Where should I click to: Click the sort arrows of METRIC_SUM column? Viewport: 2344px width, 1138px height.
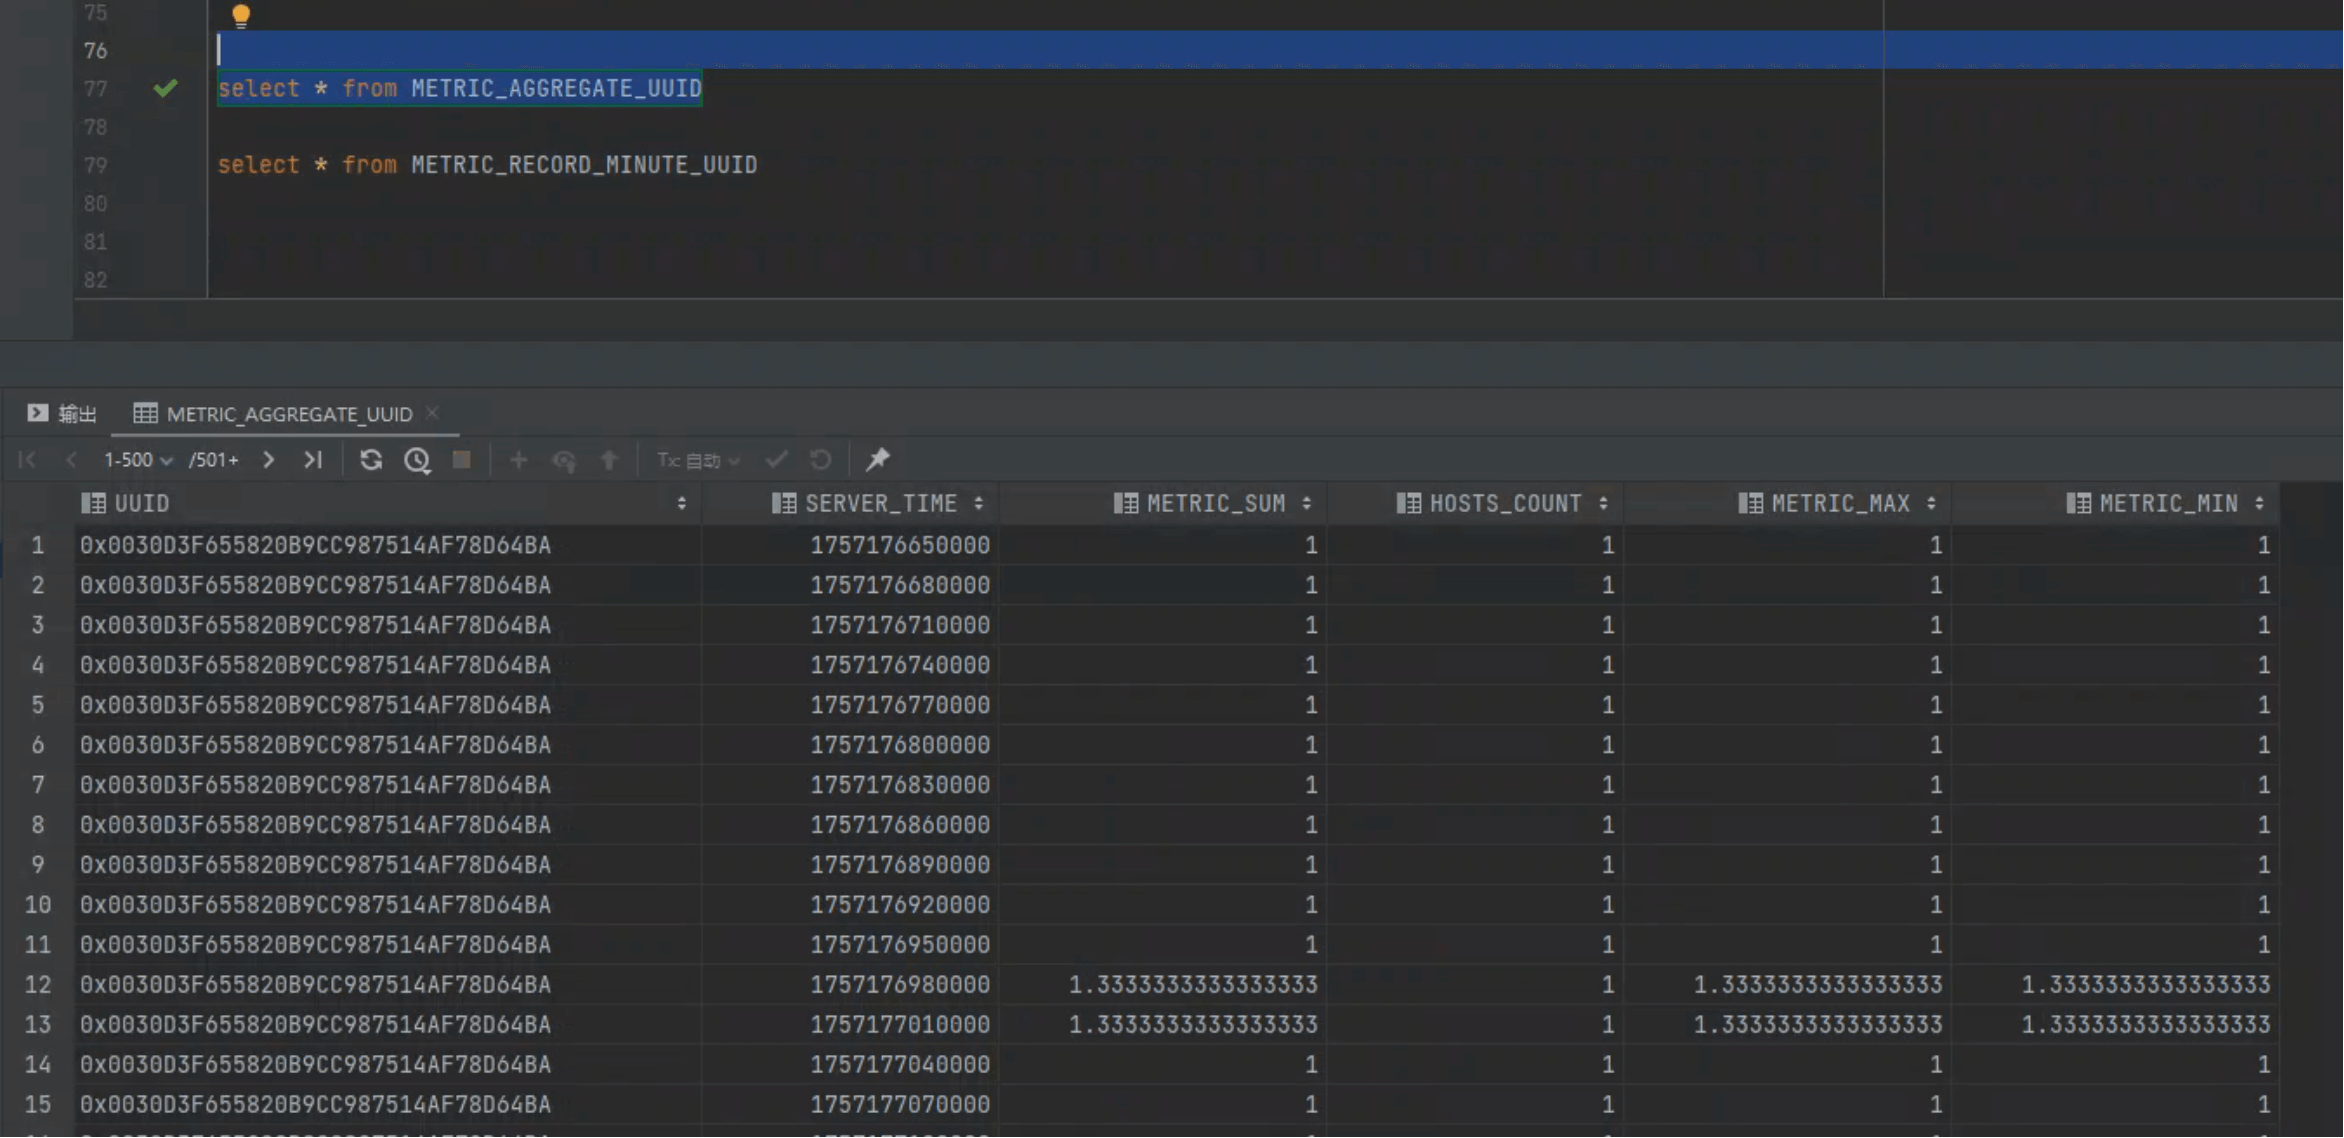[1306, 504]
